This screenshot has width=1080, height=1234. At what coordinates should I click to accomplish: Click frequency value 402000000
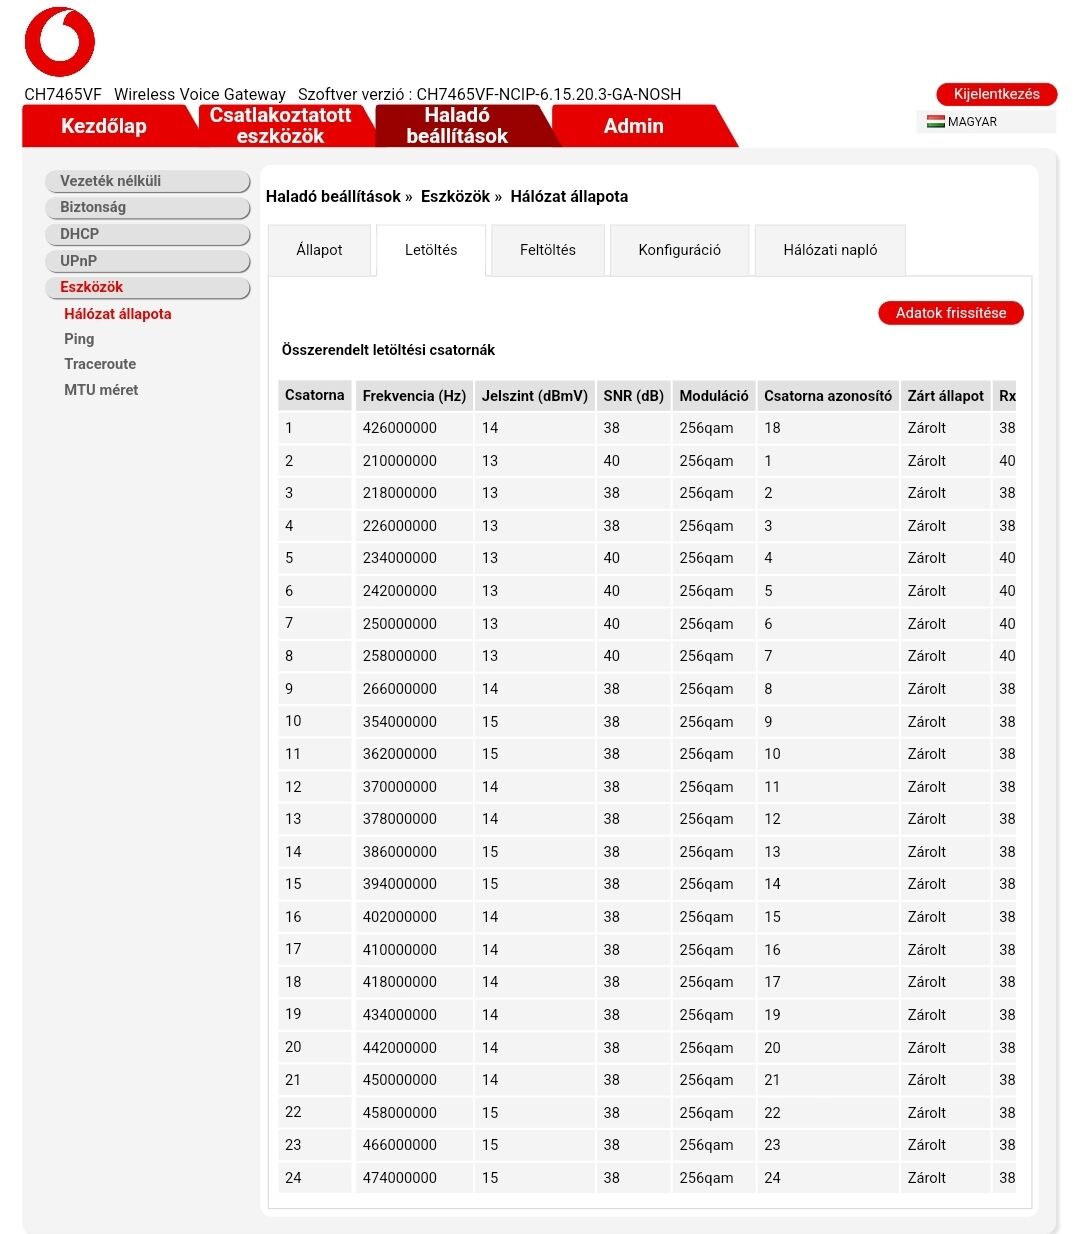(x=400, y=917)
